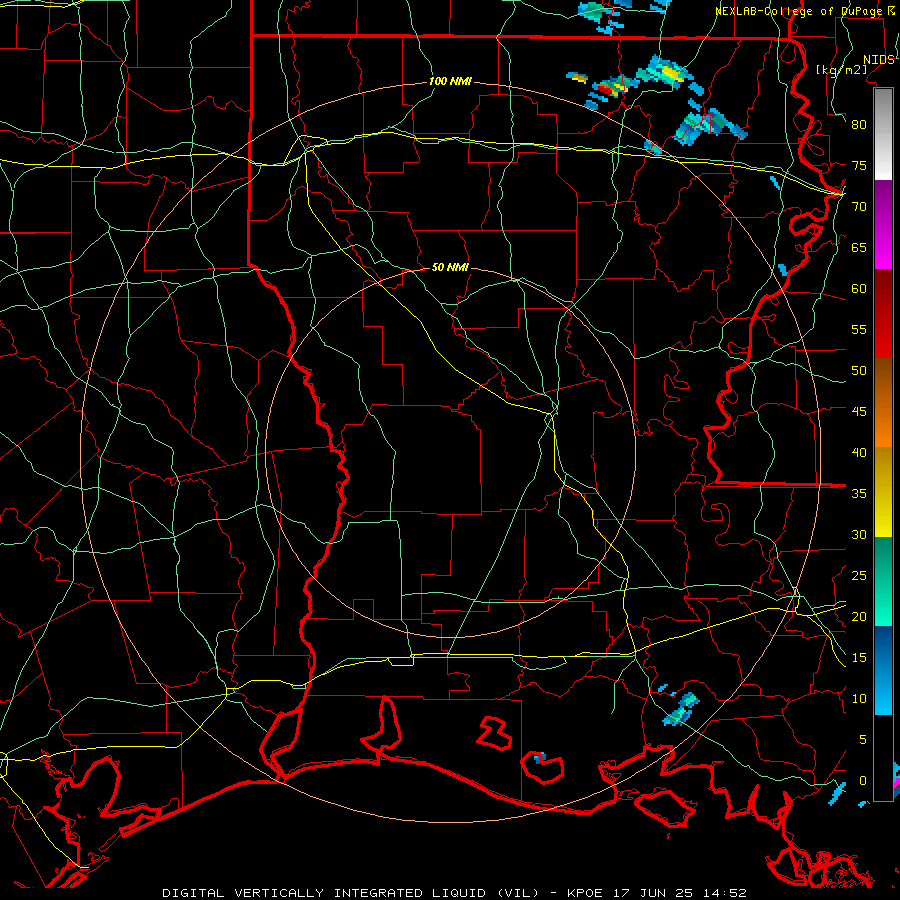
Task: Click the 'KPOE' station identifier in caption
Action: (585, 893)
